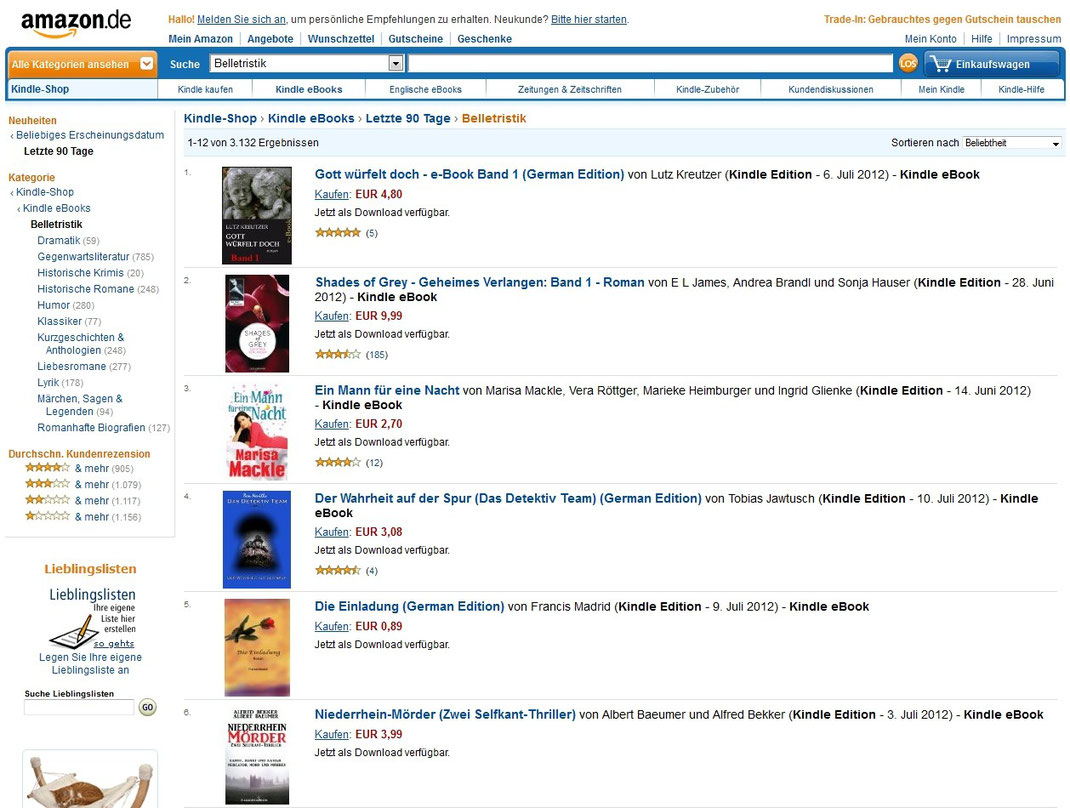Click Legen Sie Ihre eigene Lieblingsliste an
This screenshot has height=808, width=1070.
[x=90, y=663]
